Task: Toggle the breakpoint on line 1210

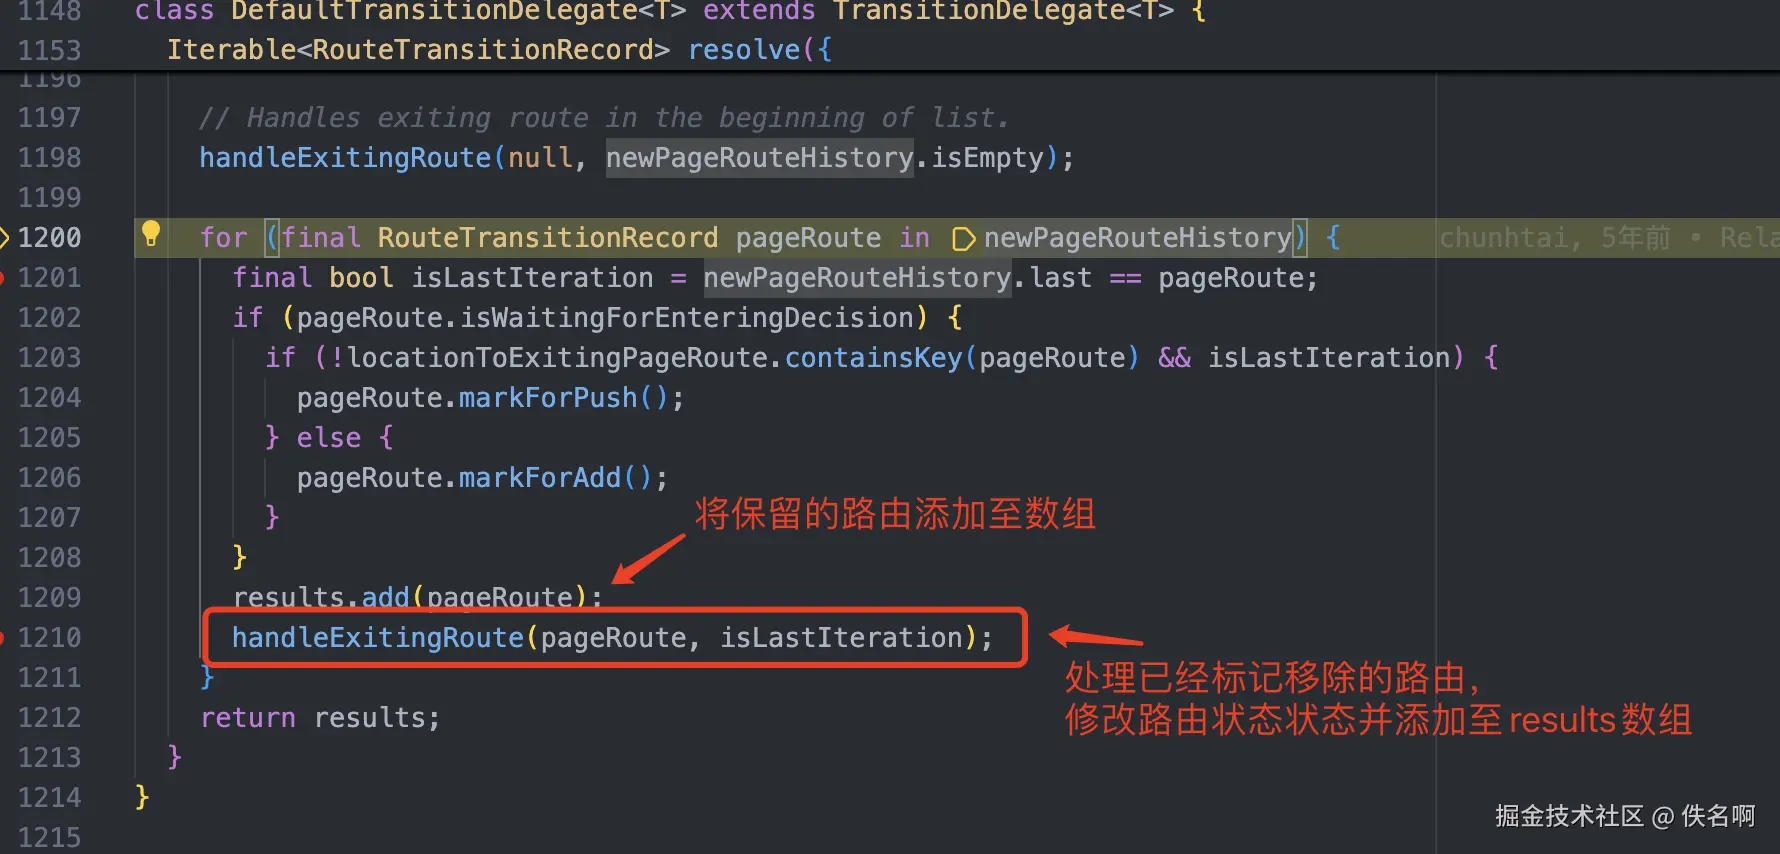Action: pyautogui.click(x=2, y=638)
